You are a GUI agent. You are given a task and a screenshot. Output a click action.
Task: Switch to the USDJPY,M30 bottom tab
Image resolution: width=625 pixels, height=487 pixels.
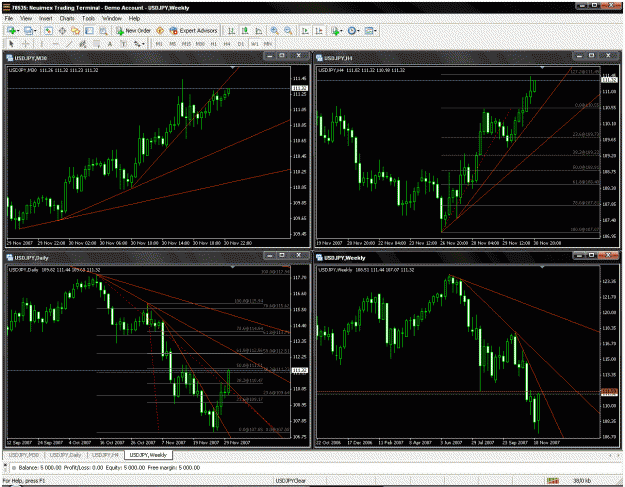coord(24,455)
